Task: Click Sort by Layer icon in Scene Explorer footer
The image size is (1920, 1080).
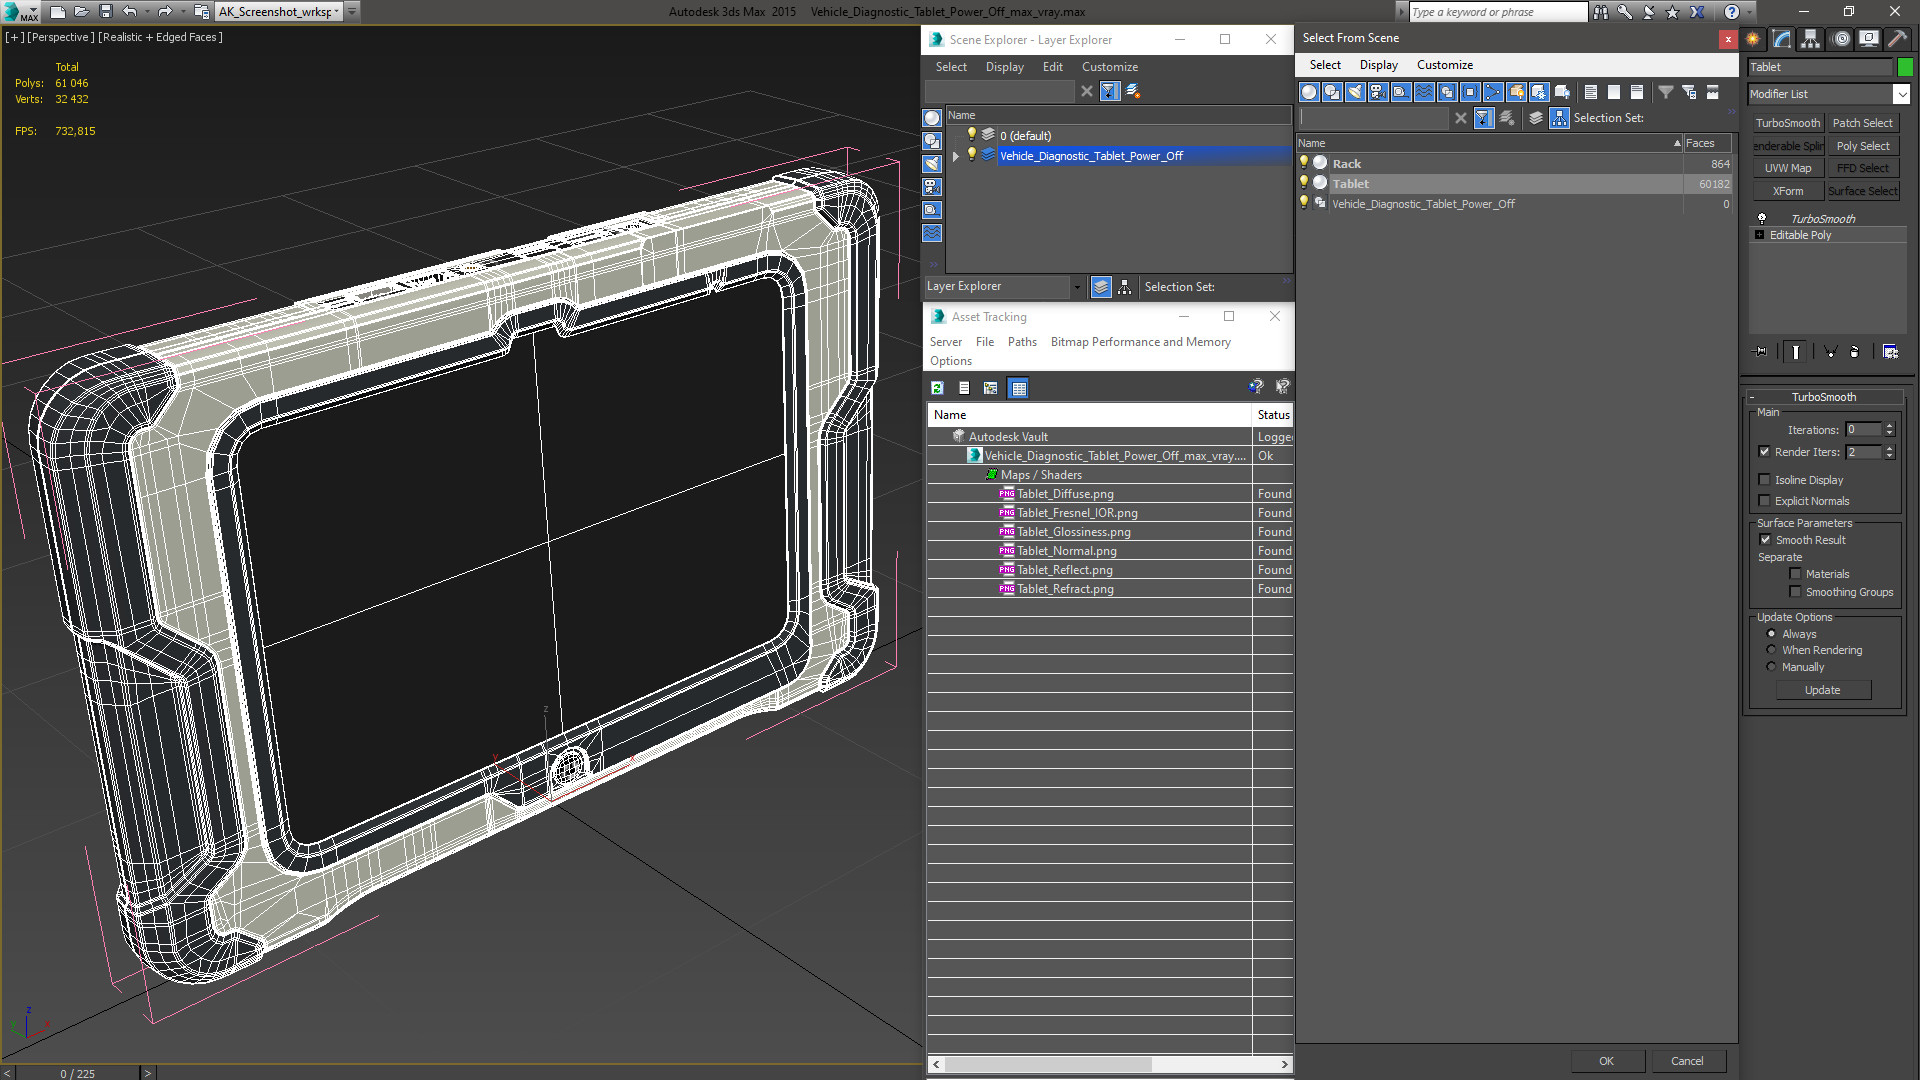Action: 1101,287
